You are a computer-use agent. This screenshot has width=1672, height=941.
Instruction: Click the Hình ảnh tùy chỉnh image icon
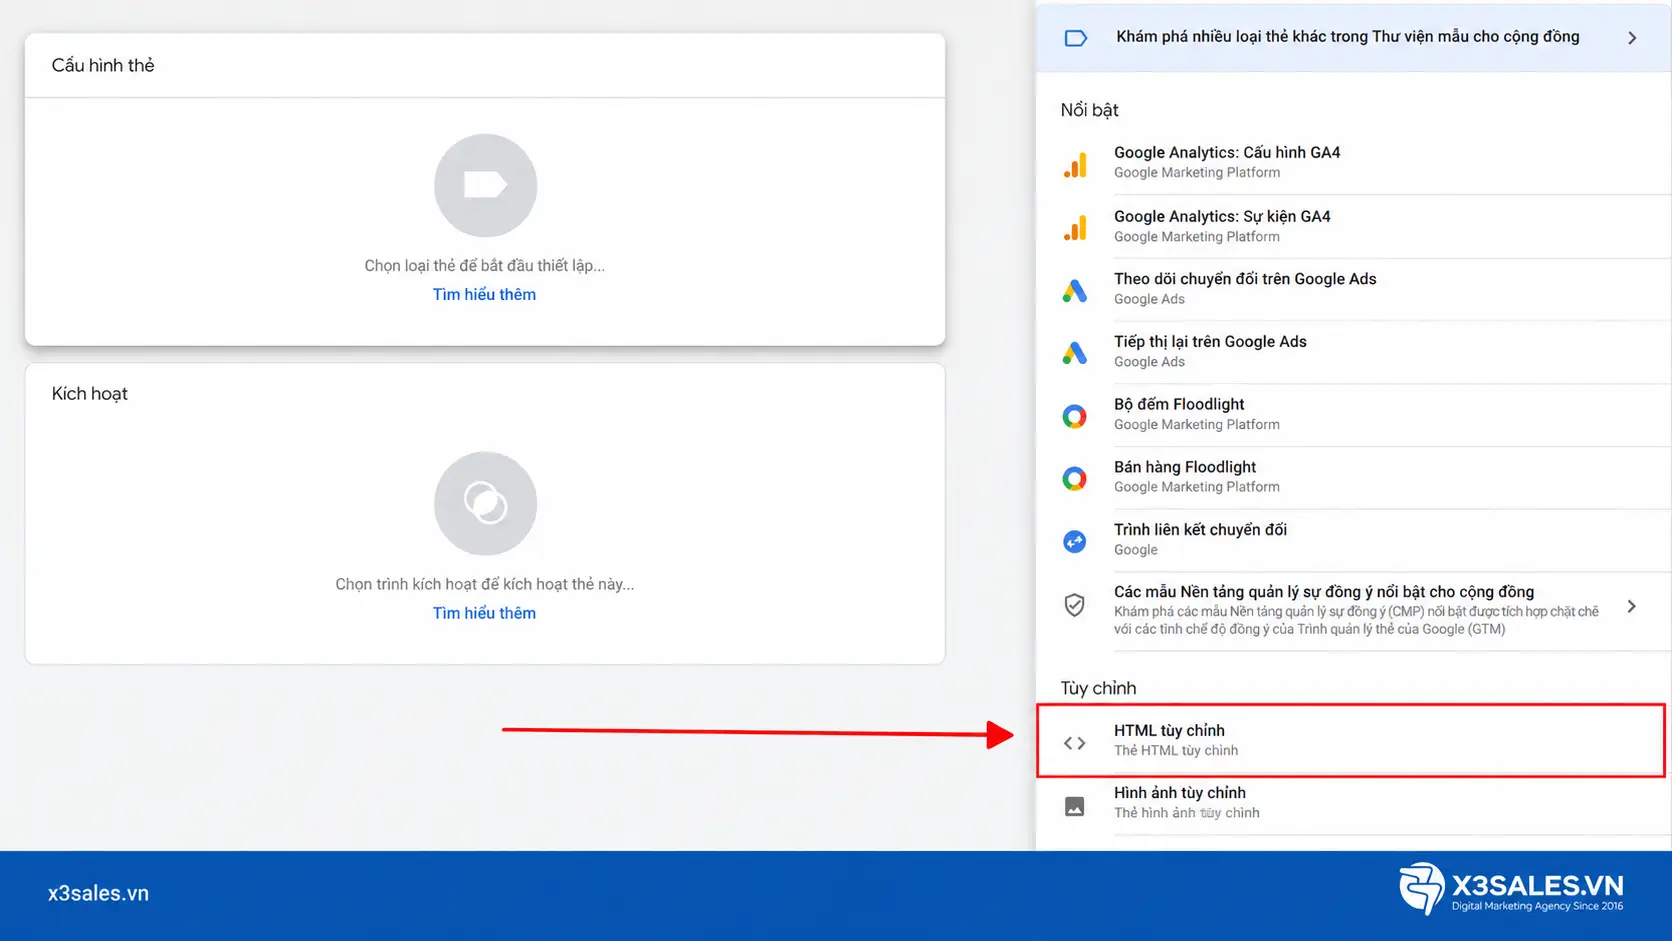click(x=1075, y=806)
